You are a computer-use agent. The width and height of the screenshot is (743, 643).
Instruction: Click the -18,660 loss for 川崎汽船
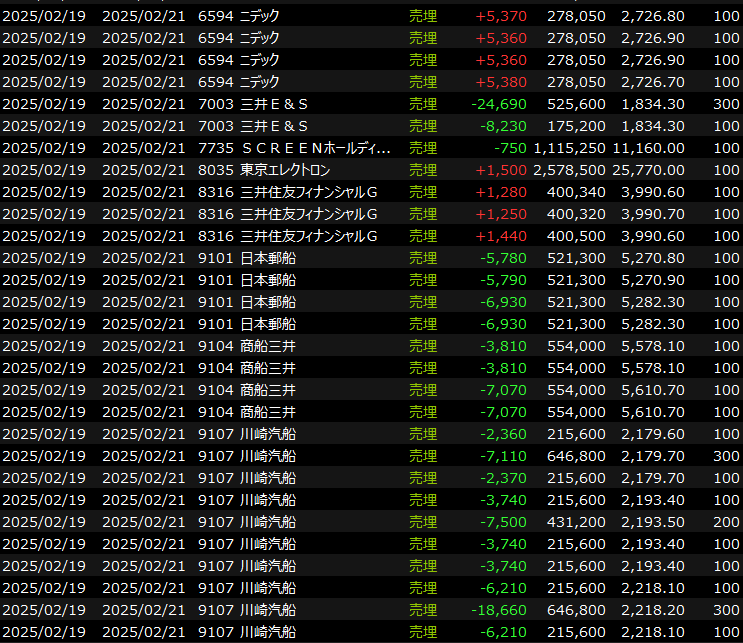[x=499, y=610]
